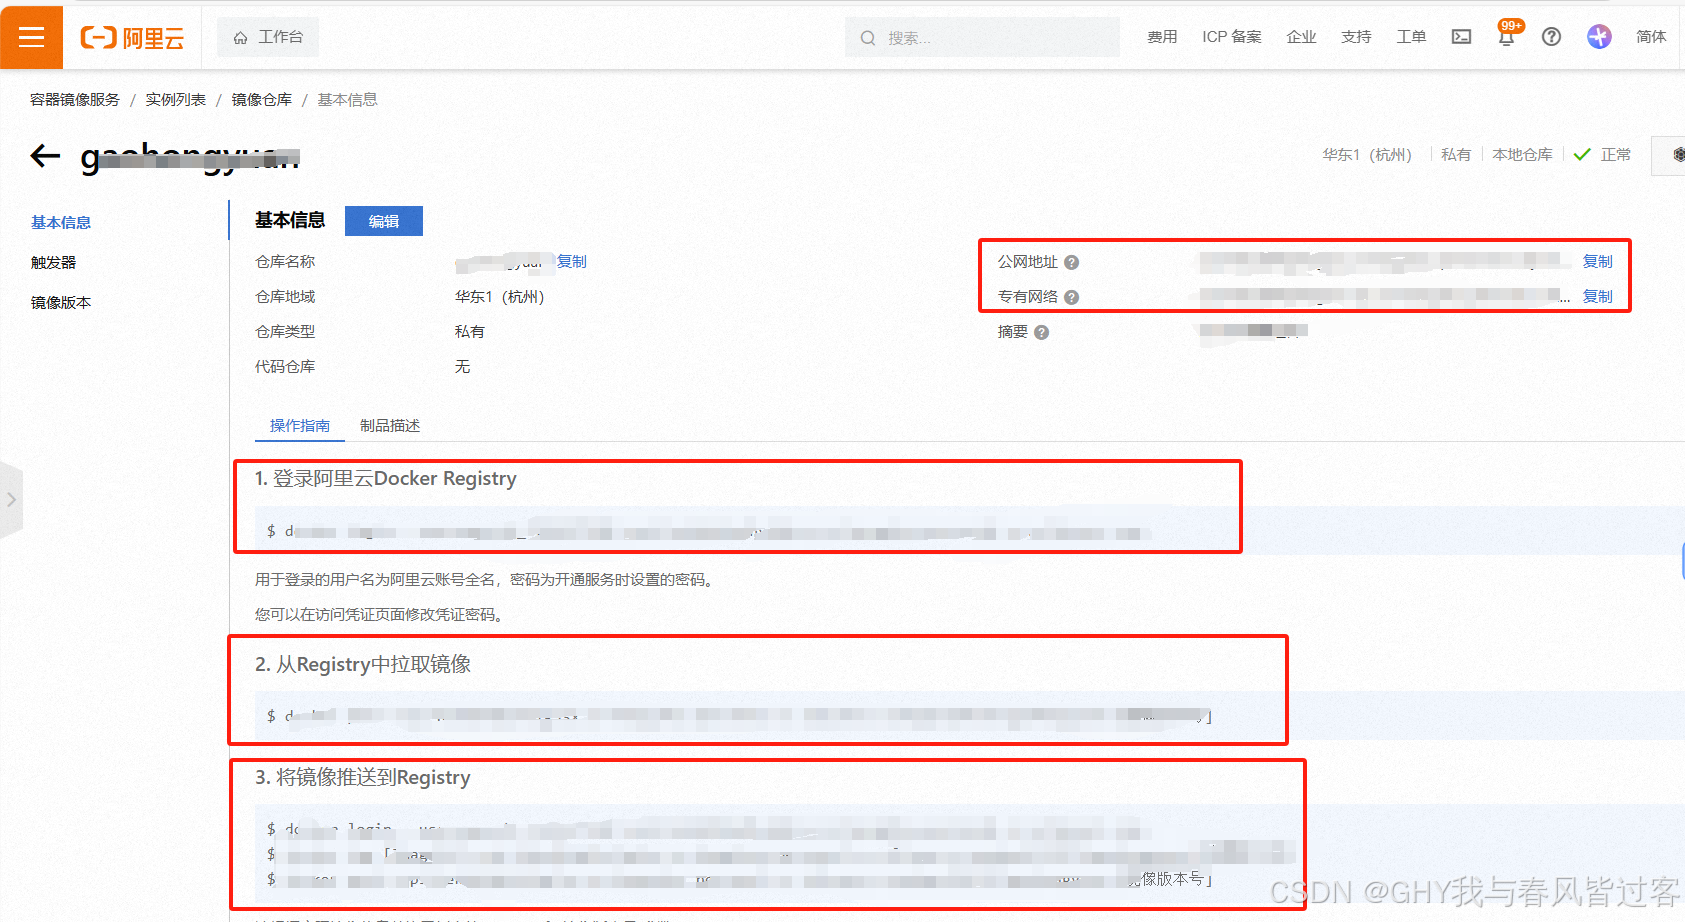Image resolution: width=1685 pixels, height=922 pixels.
Task: Click heading 2. 从Registry中拉取镜像
Action: tap(363, 665)
